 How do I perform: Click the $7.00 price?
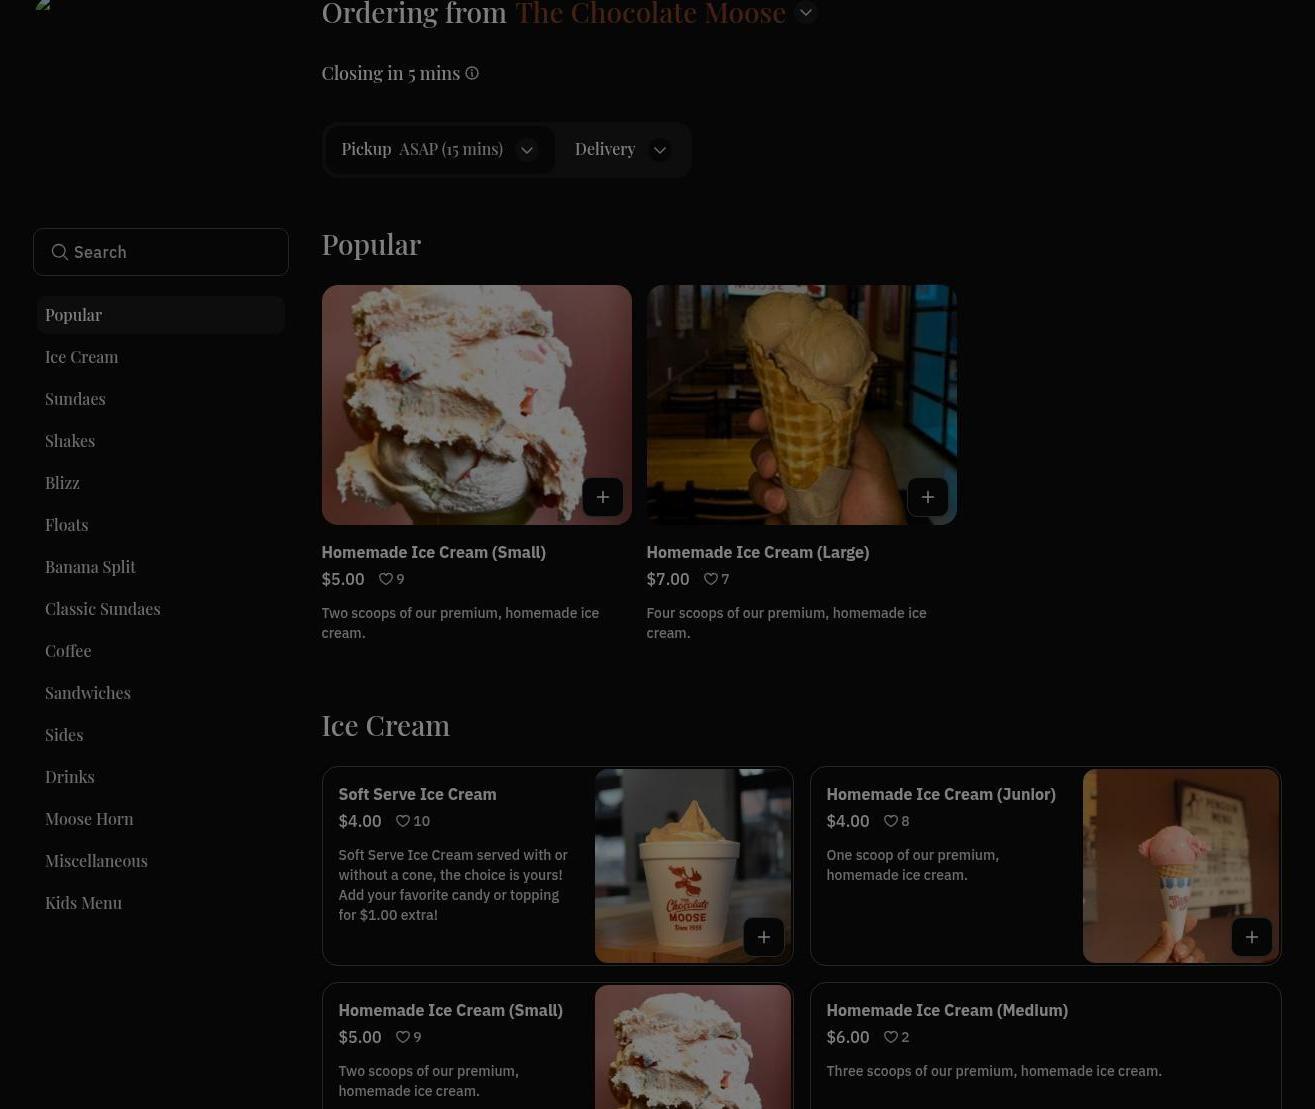668,579
